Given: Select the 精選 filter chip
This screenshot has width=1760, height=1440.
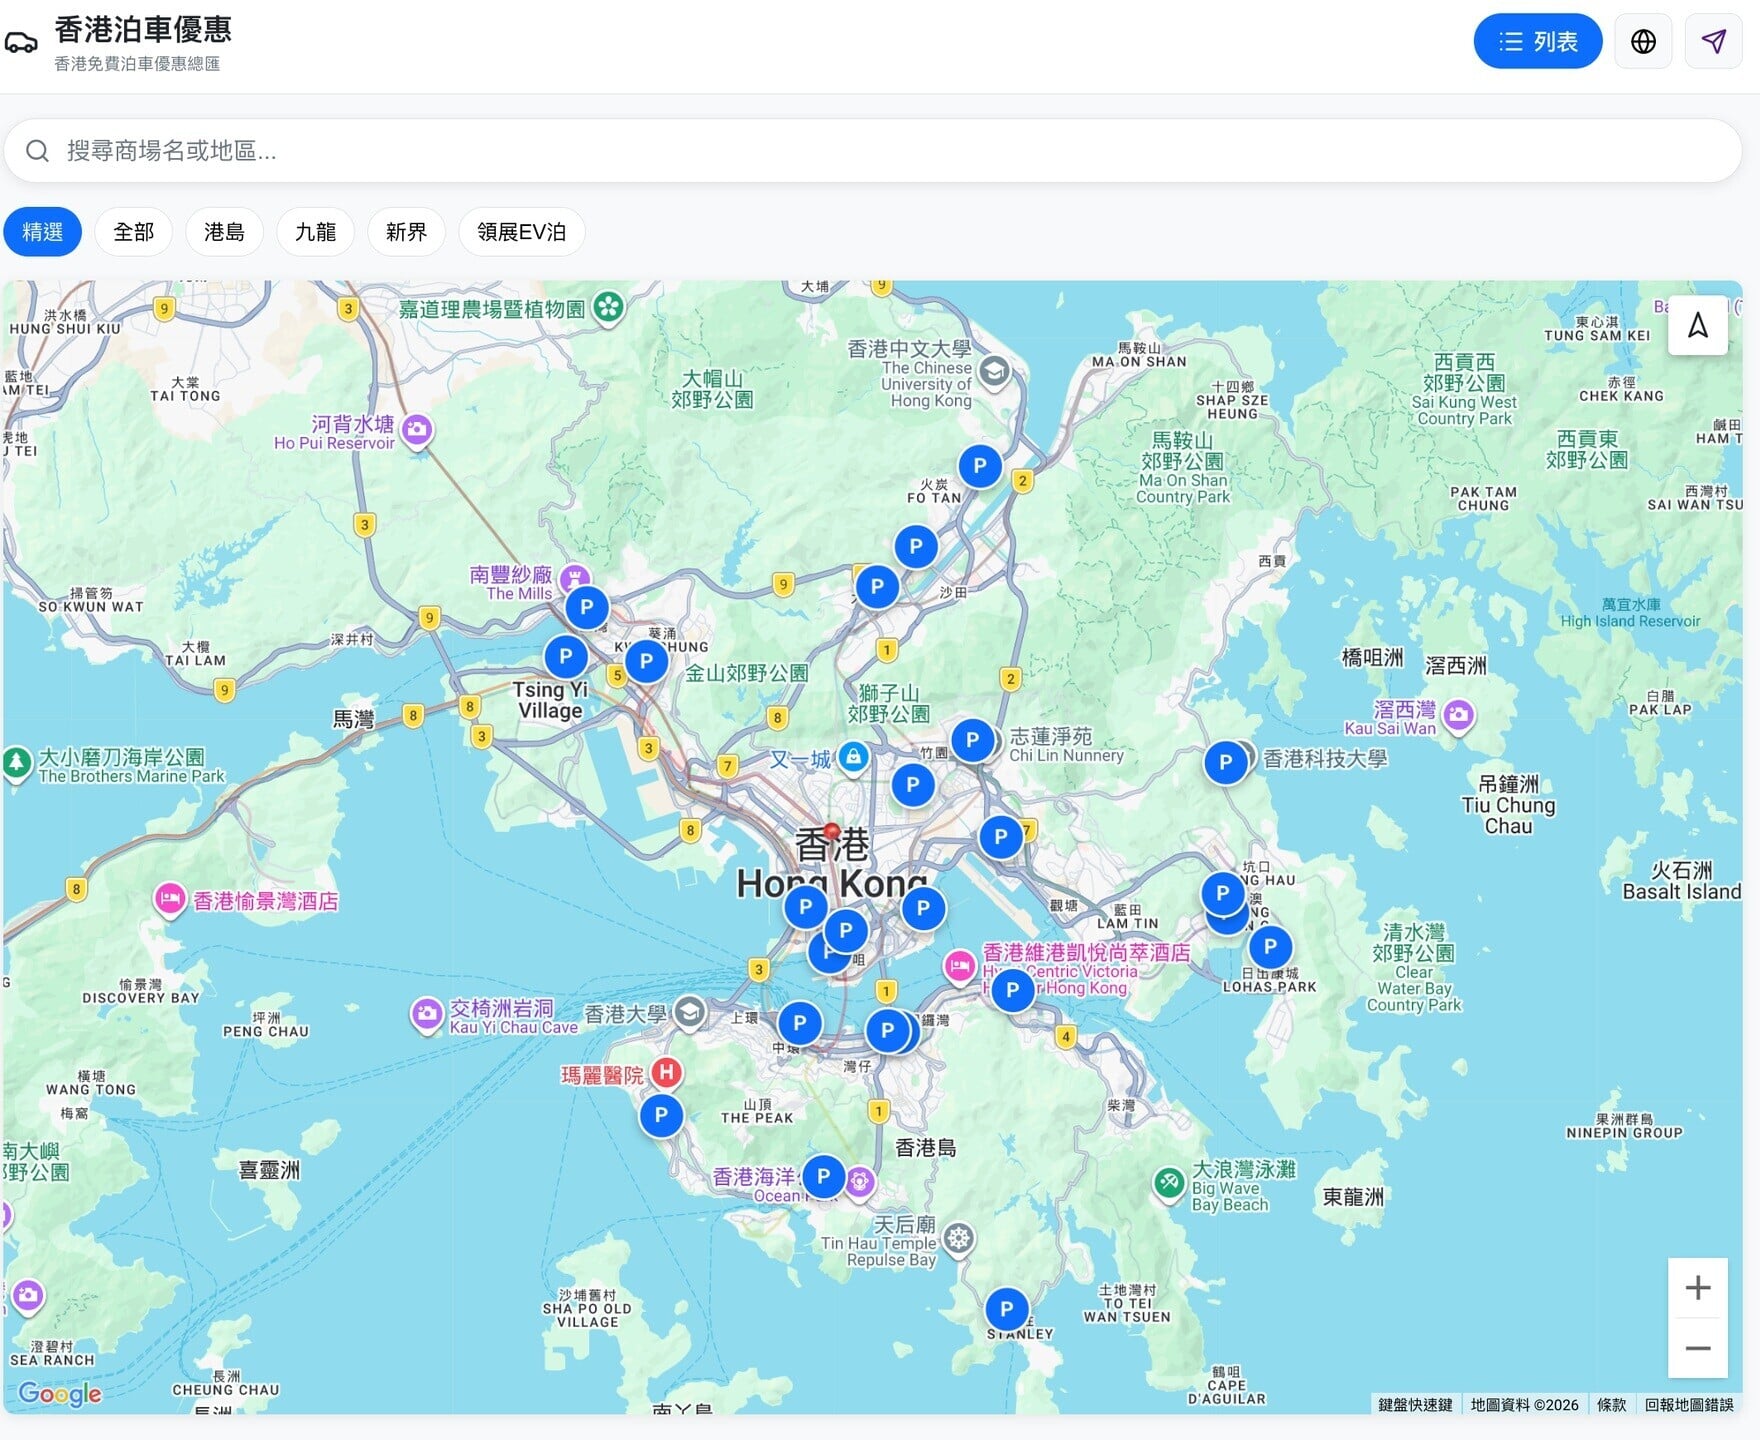Looking at the screenshot, I should [43, 232].
